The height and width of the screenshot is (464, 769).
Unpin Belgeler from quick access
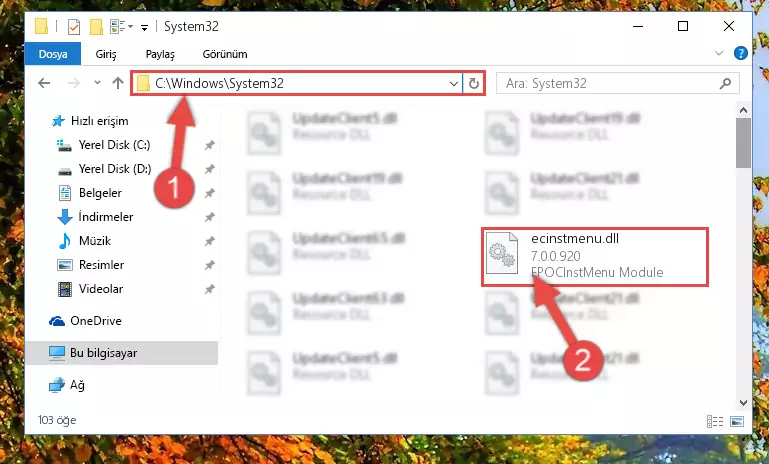pos(209,193)
